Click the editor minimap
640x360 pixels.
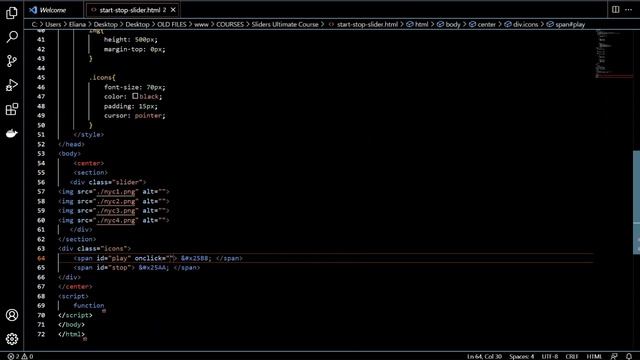coord(613,53)
